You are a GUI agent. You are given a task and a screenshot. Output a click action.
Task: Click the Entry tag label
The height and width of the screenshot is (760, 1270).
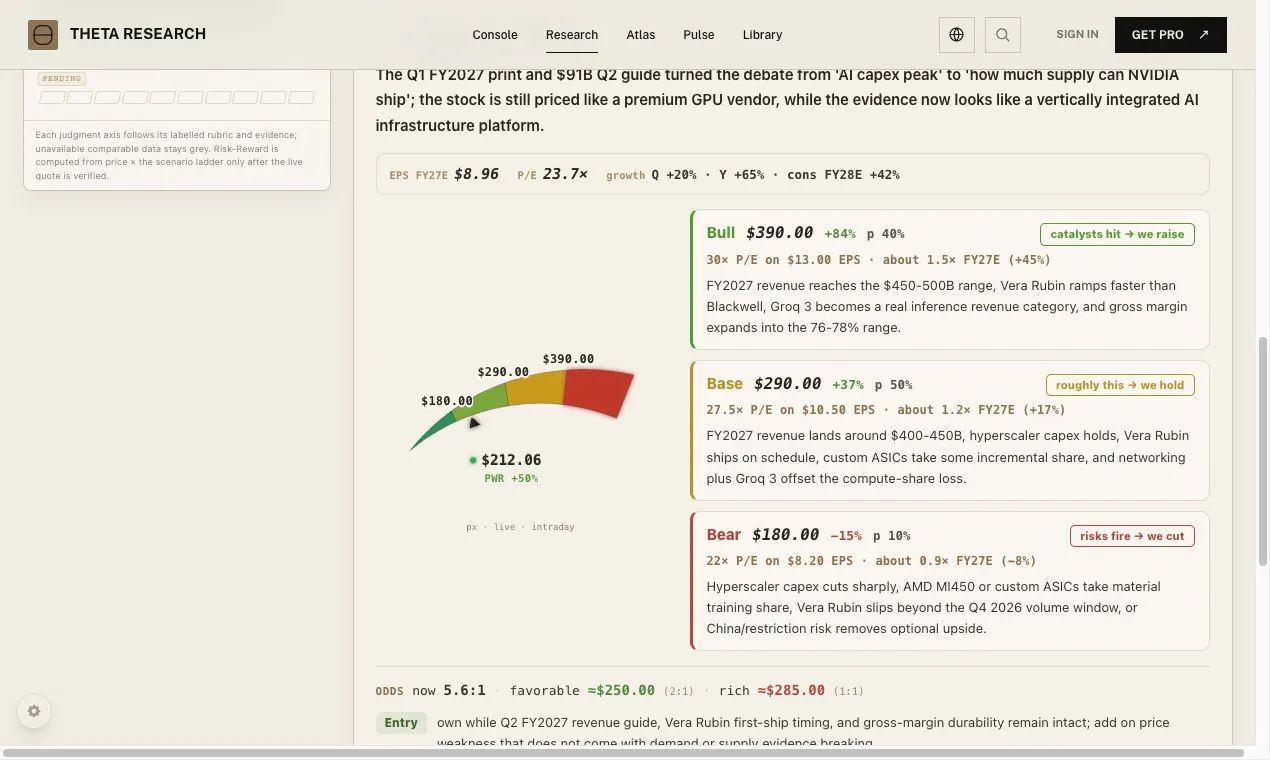click(x=401, y=723)
